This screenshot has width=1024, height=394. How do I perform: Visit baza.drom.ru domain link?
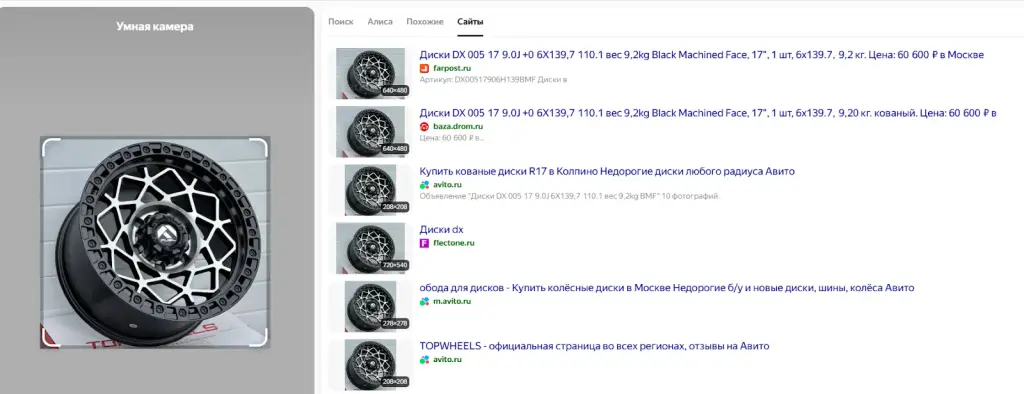458,126
